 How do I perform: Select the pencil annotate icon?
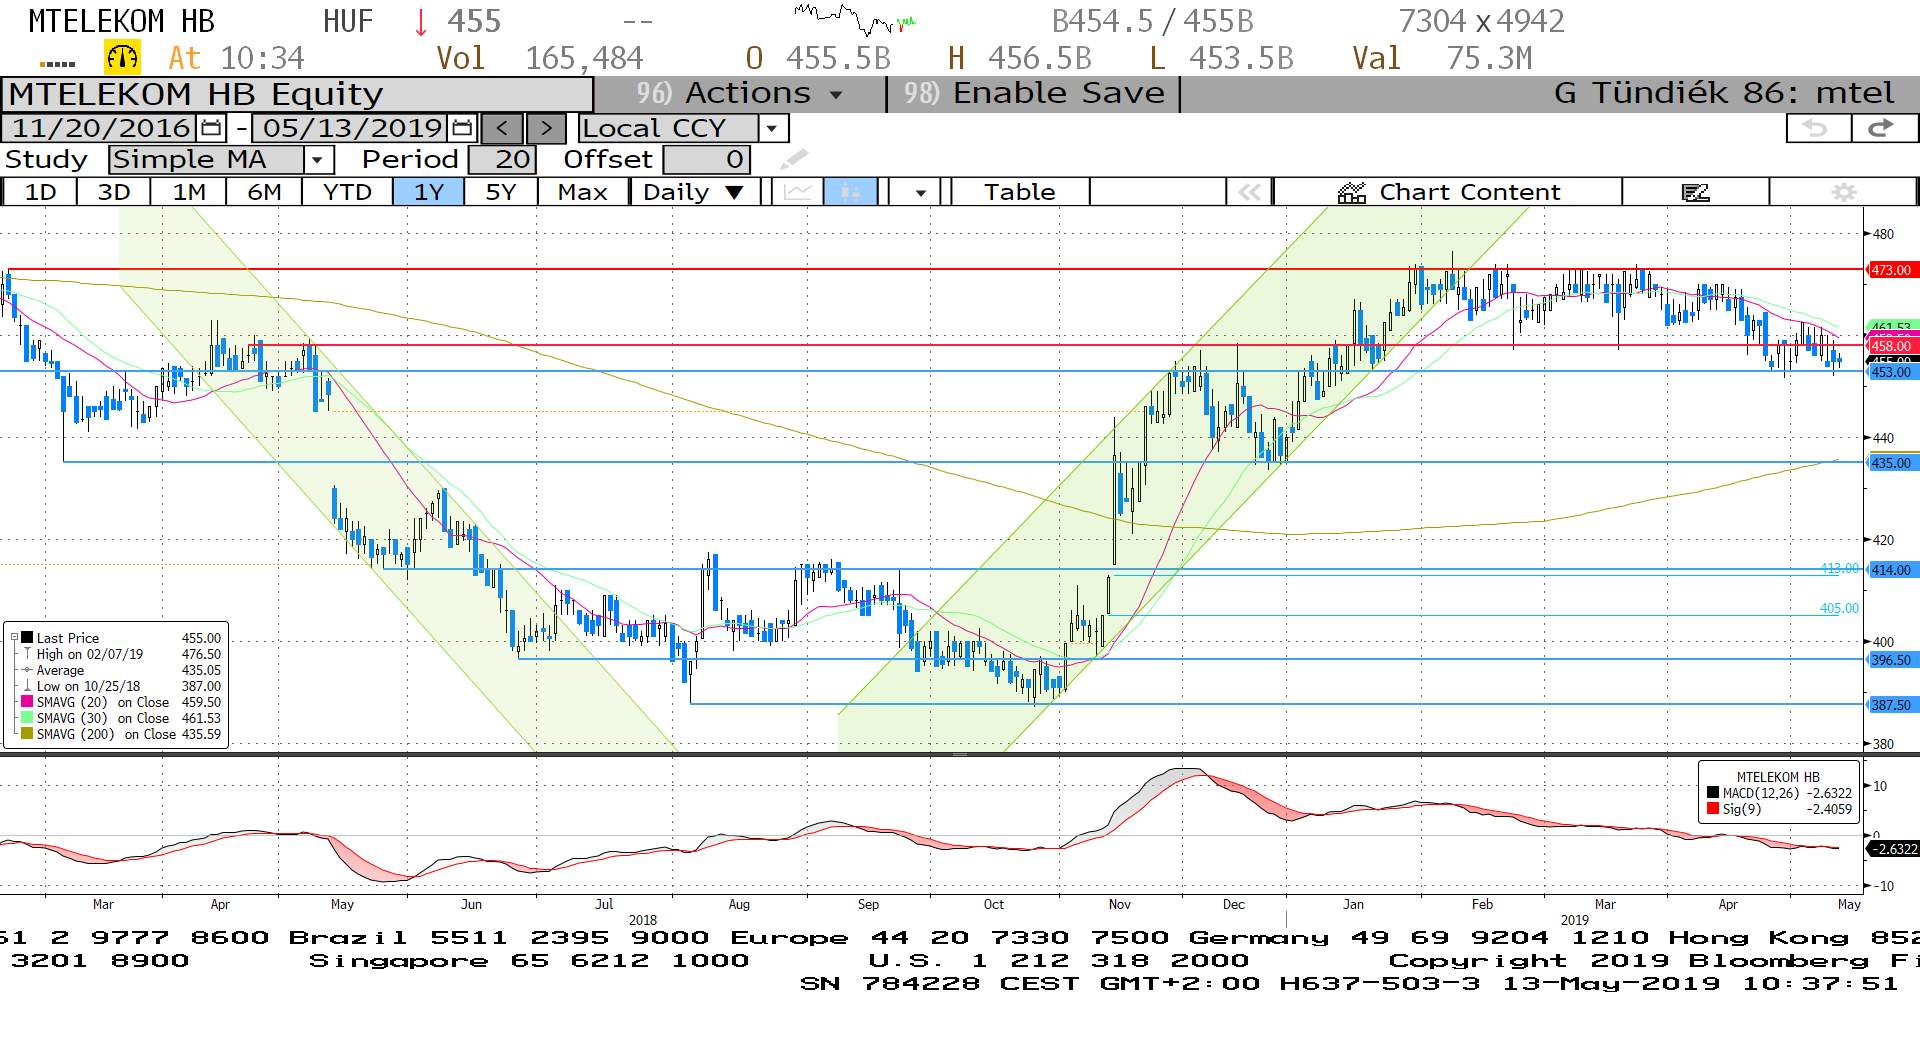(794, 159)
